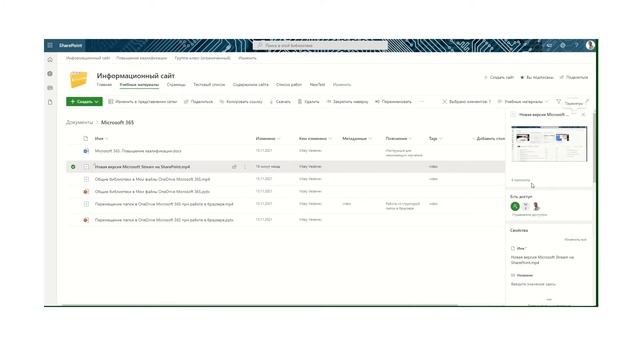The height and width of the screenshot is (360, 640).
Task: Clear selection X beside Выбрано элементов
Action: 444,102
